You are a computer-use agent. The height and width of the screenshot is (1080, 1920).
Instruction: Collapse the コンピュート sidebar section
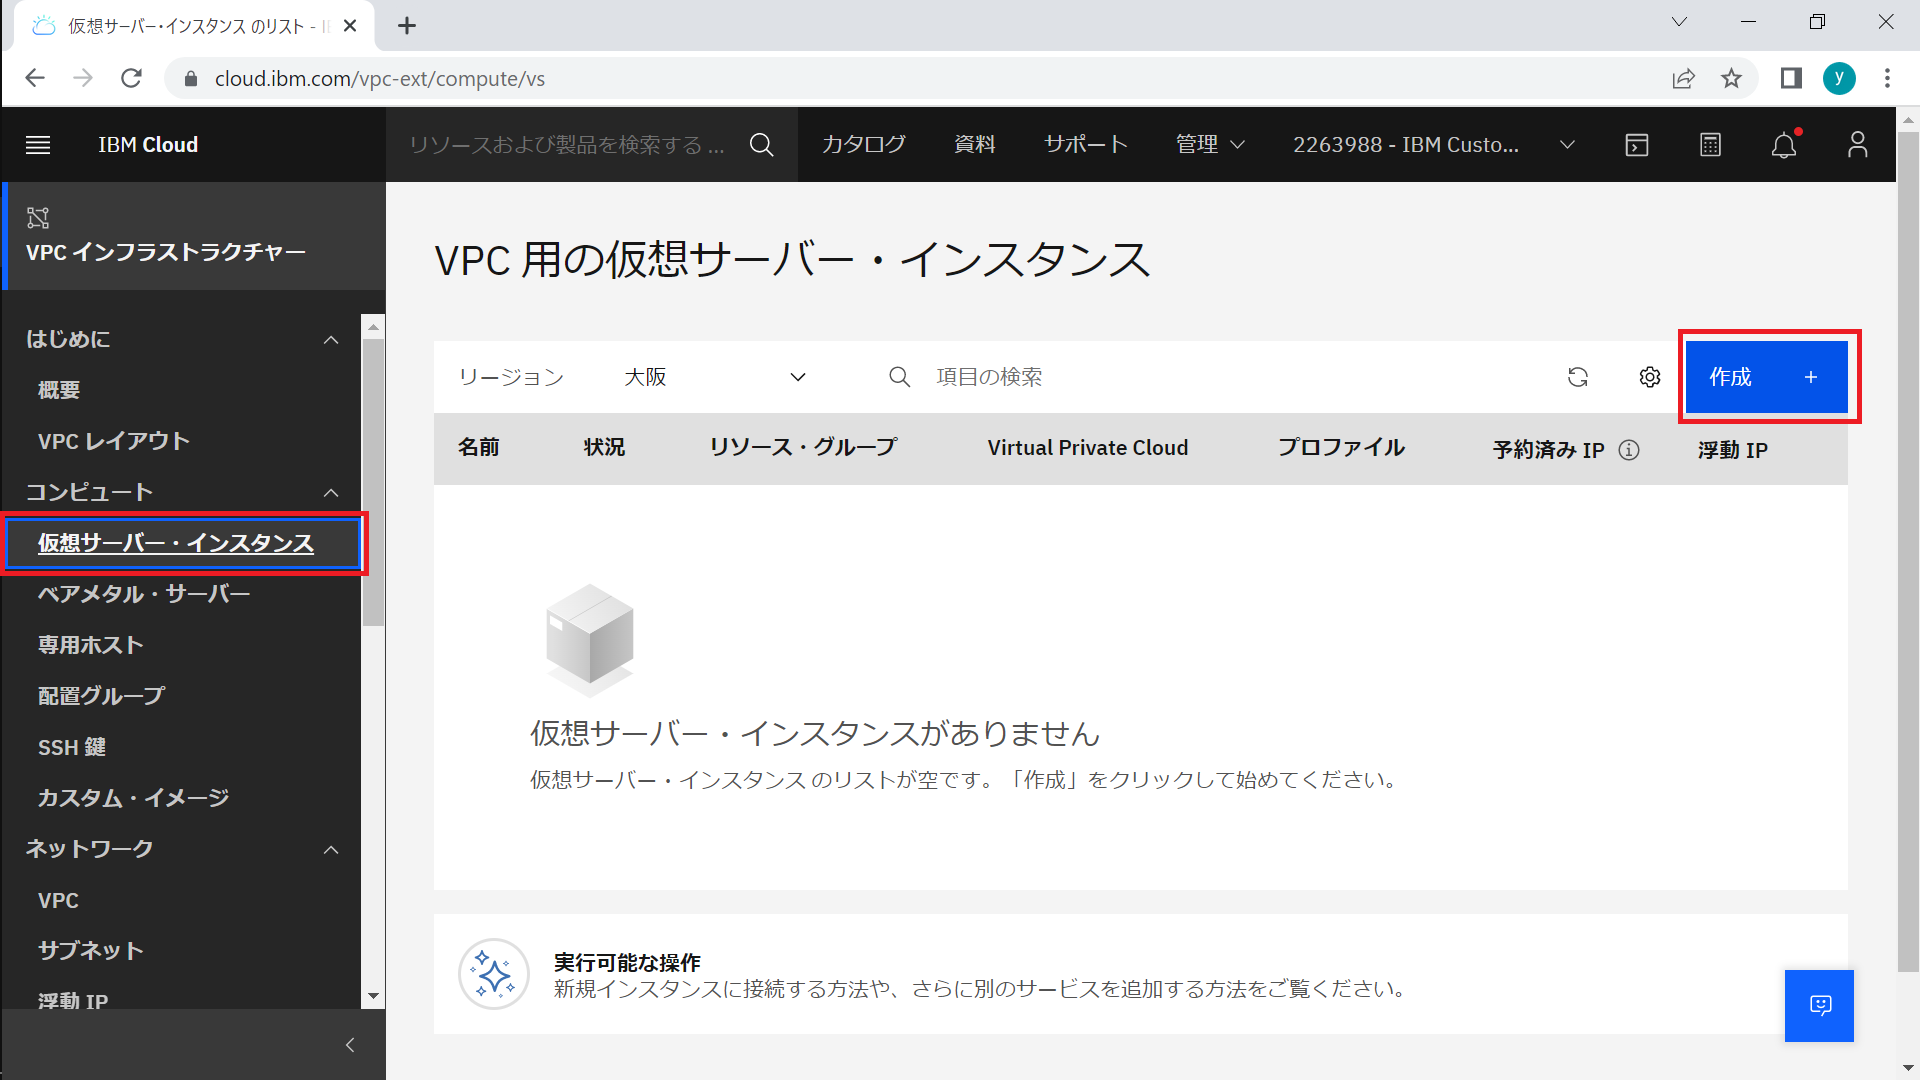point(331,492)
